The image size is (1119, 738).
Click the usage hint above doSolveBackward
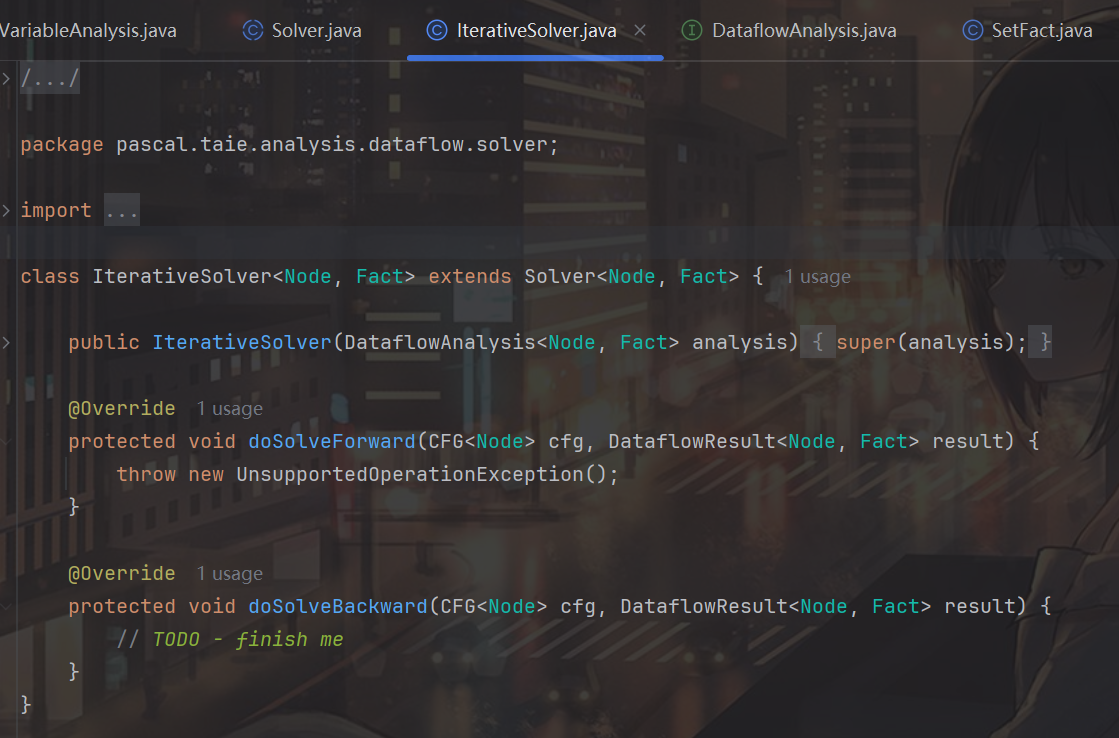pyautogui.click(x=229, y=574)
